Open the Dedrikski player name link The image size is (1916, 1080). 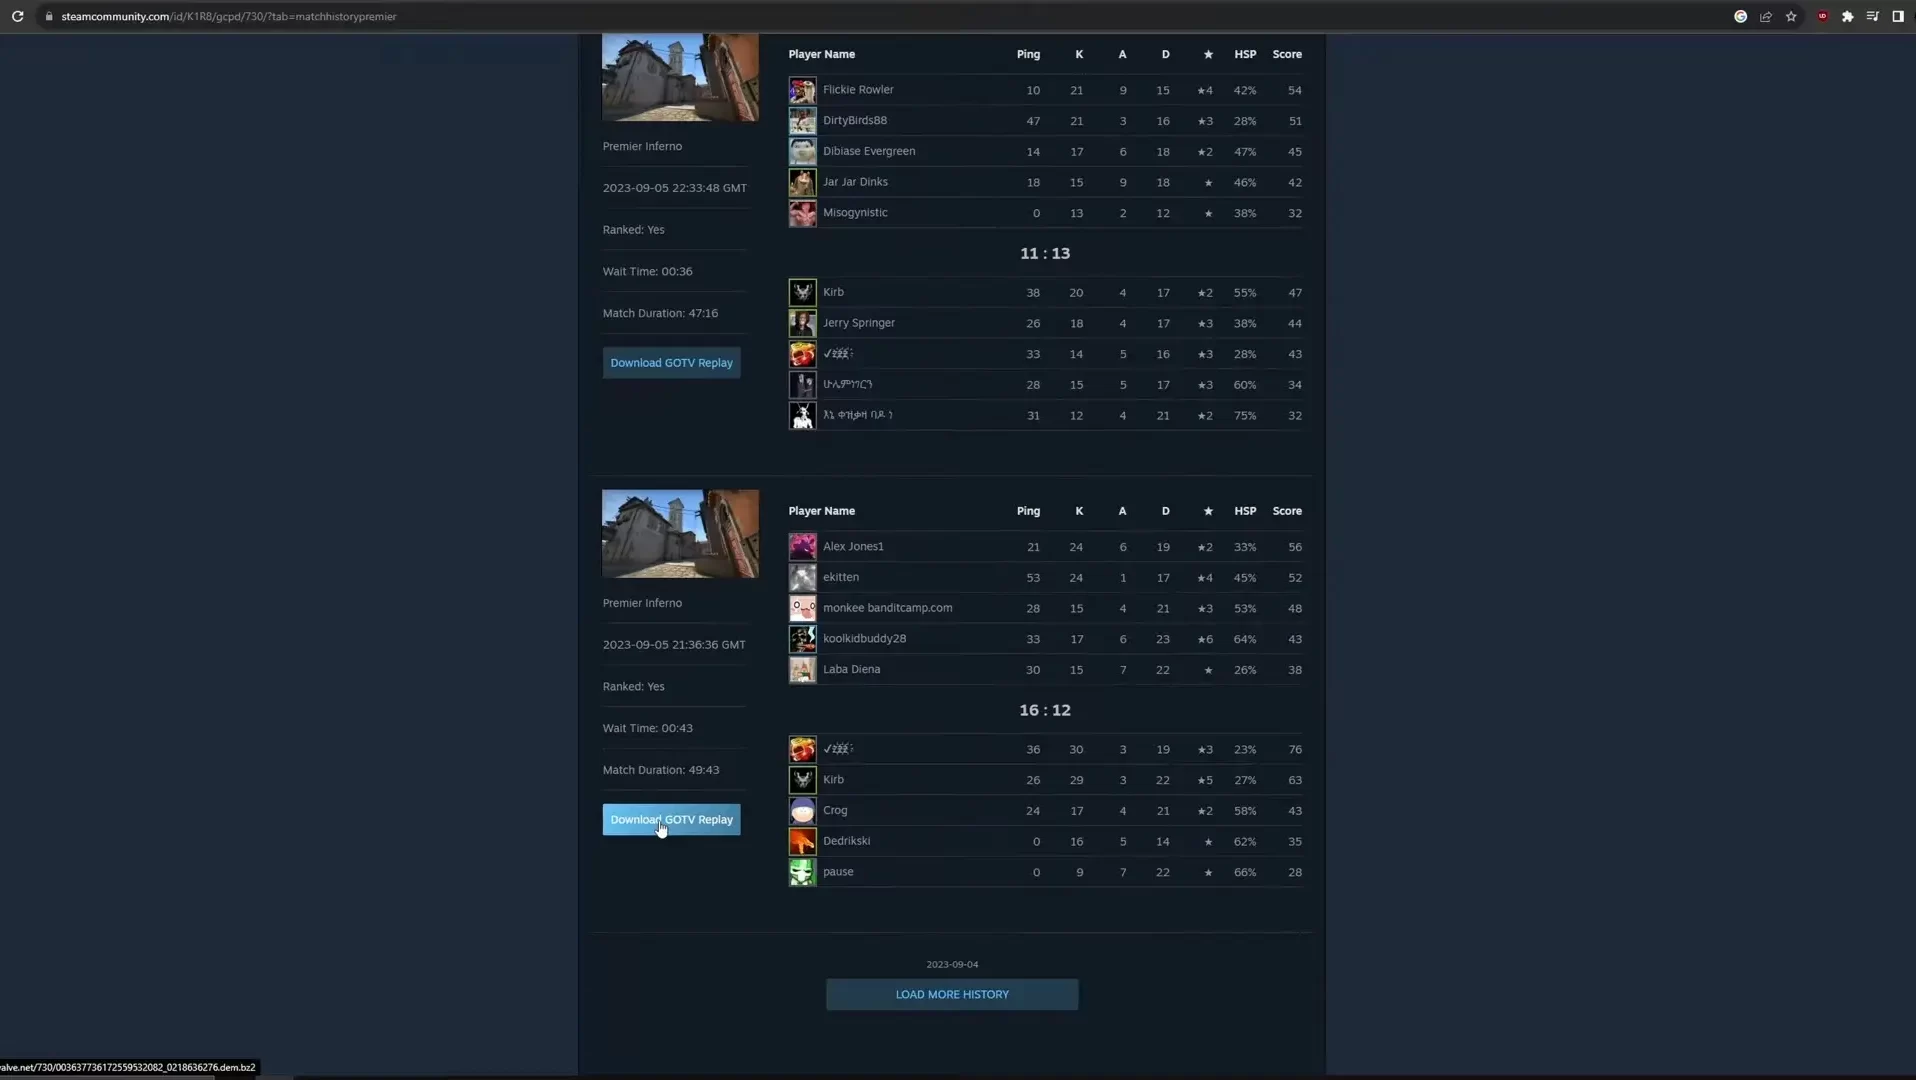click(x=846, y=841)
